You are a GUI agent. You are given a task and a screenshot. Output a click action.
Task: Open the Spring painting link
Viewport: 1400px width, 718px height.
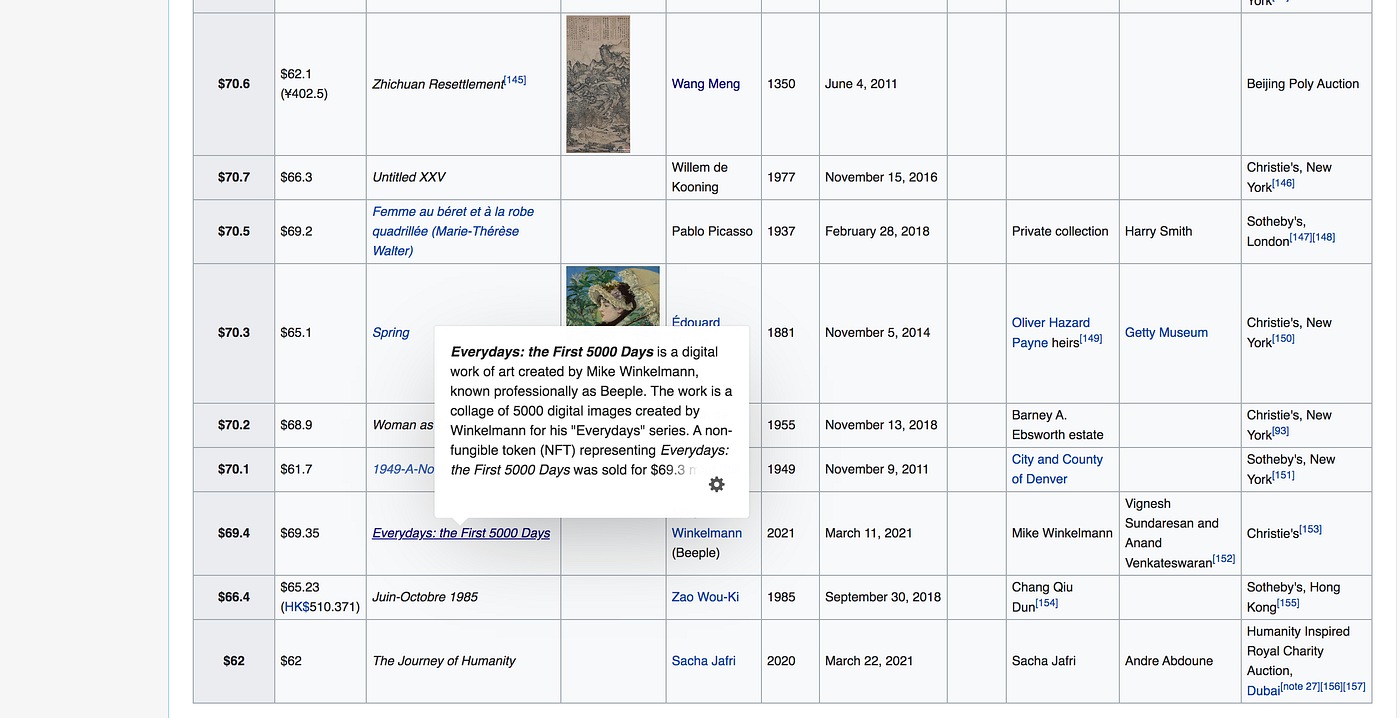click(391, 333)
